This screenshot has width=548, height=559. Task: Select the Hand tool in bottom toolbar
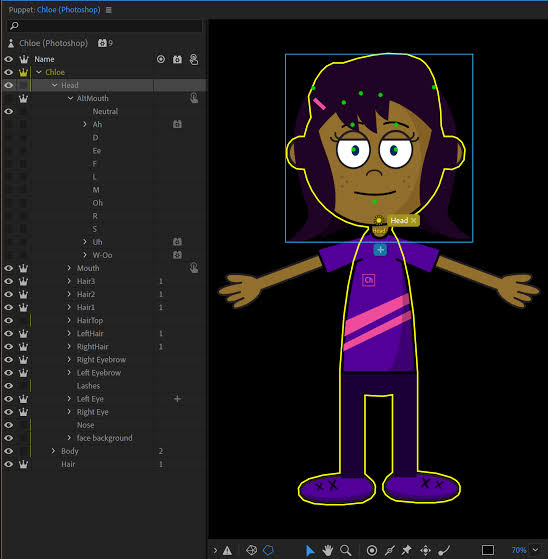pos(328,550)
